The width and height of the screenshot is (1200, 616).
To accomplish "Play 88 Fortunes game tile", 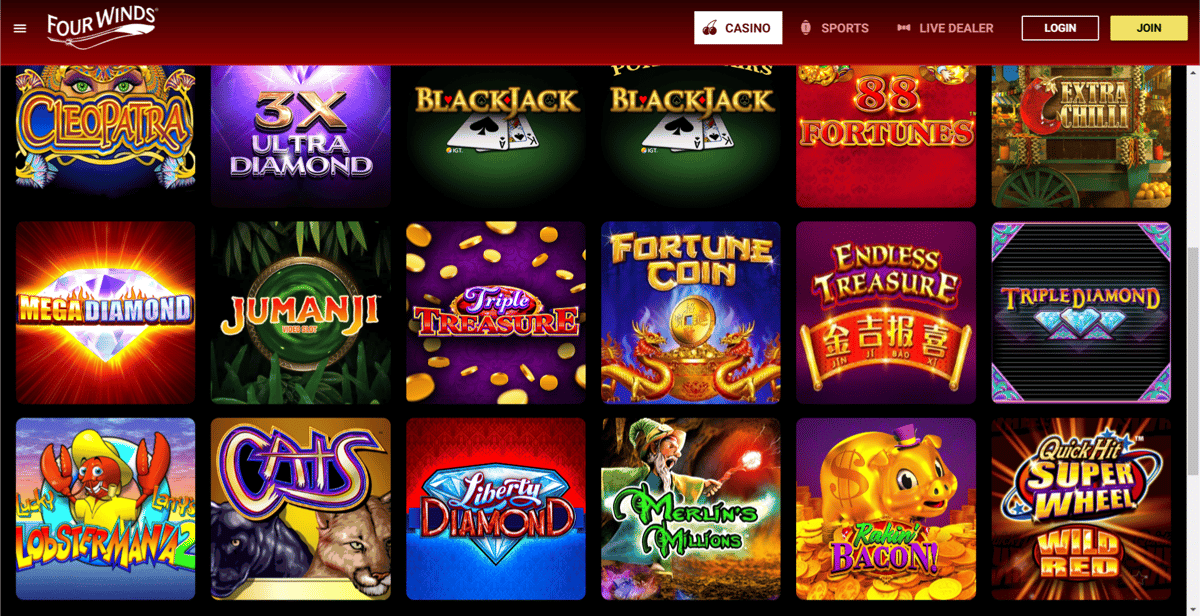I will pyautogui.click(x=886, y=136).
